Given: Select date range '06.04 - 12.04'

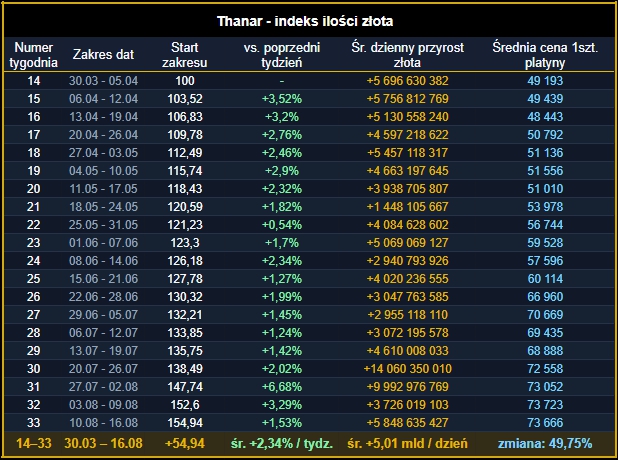Looking at the screenshot, I should pyautogui.click(x=103, y=99).
